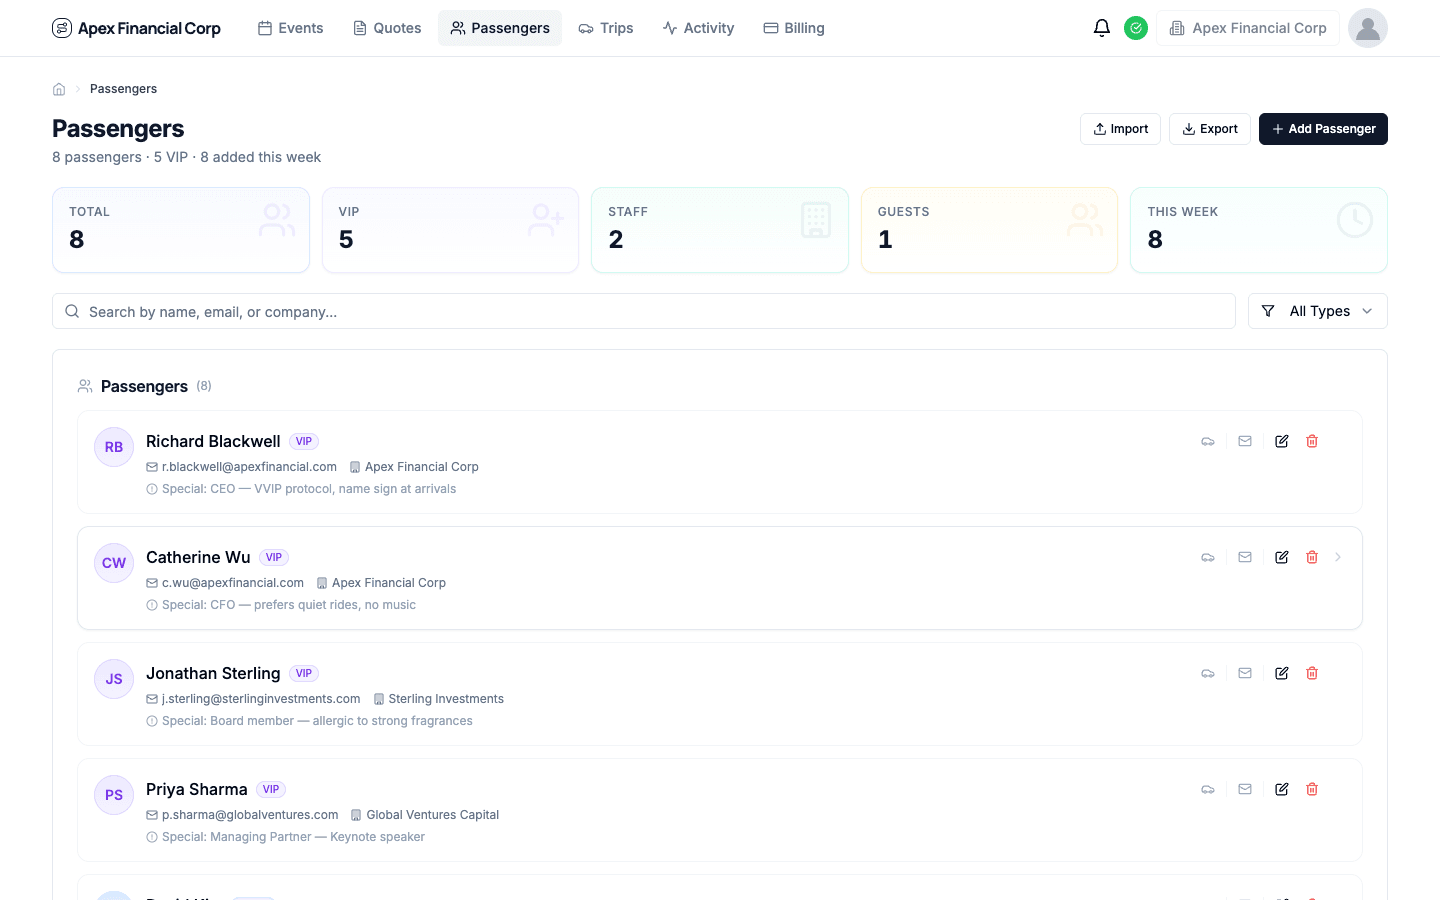Click the home breadcrumb icon
The image size is (1440, 900).
[59, 88]
